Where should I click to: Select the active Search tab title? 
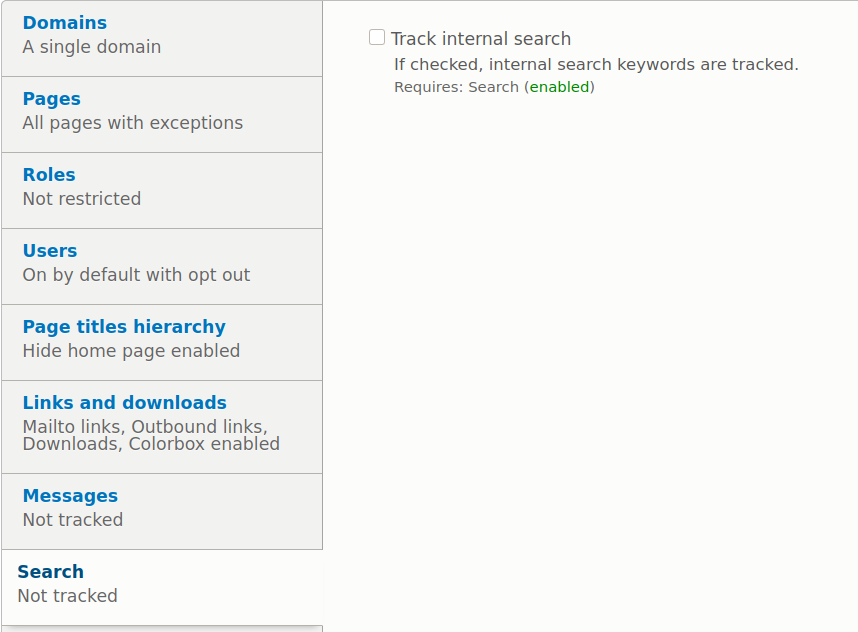(x=51, y=572)
